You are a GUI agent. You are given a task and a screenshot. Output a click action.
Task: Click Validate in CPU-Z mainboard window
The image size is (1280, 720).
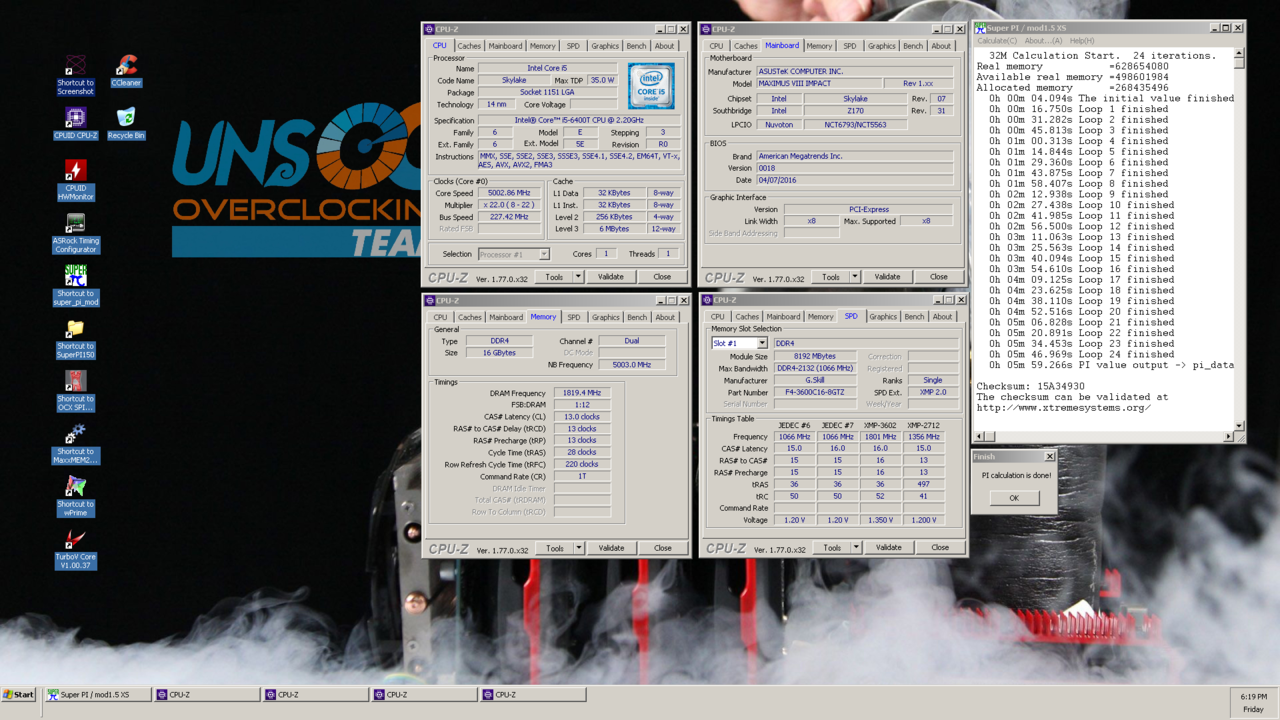tap(887, 277)
